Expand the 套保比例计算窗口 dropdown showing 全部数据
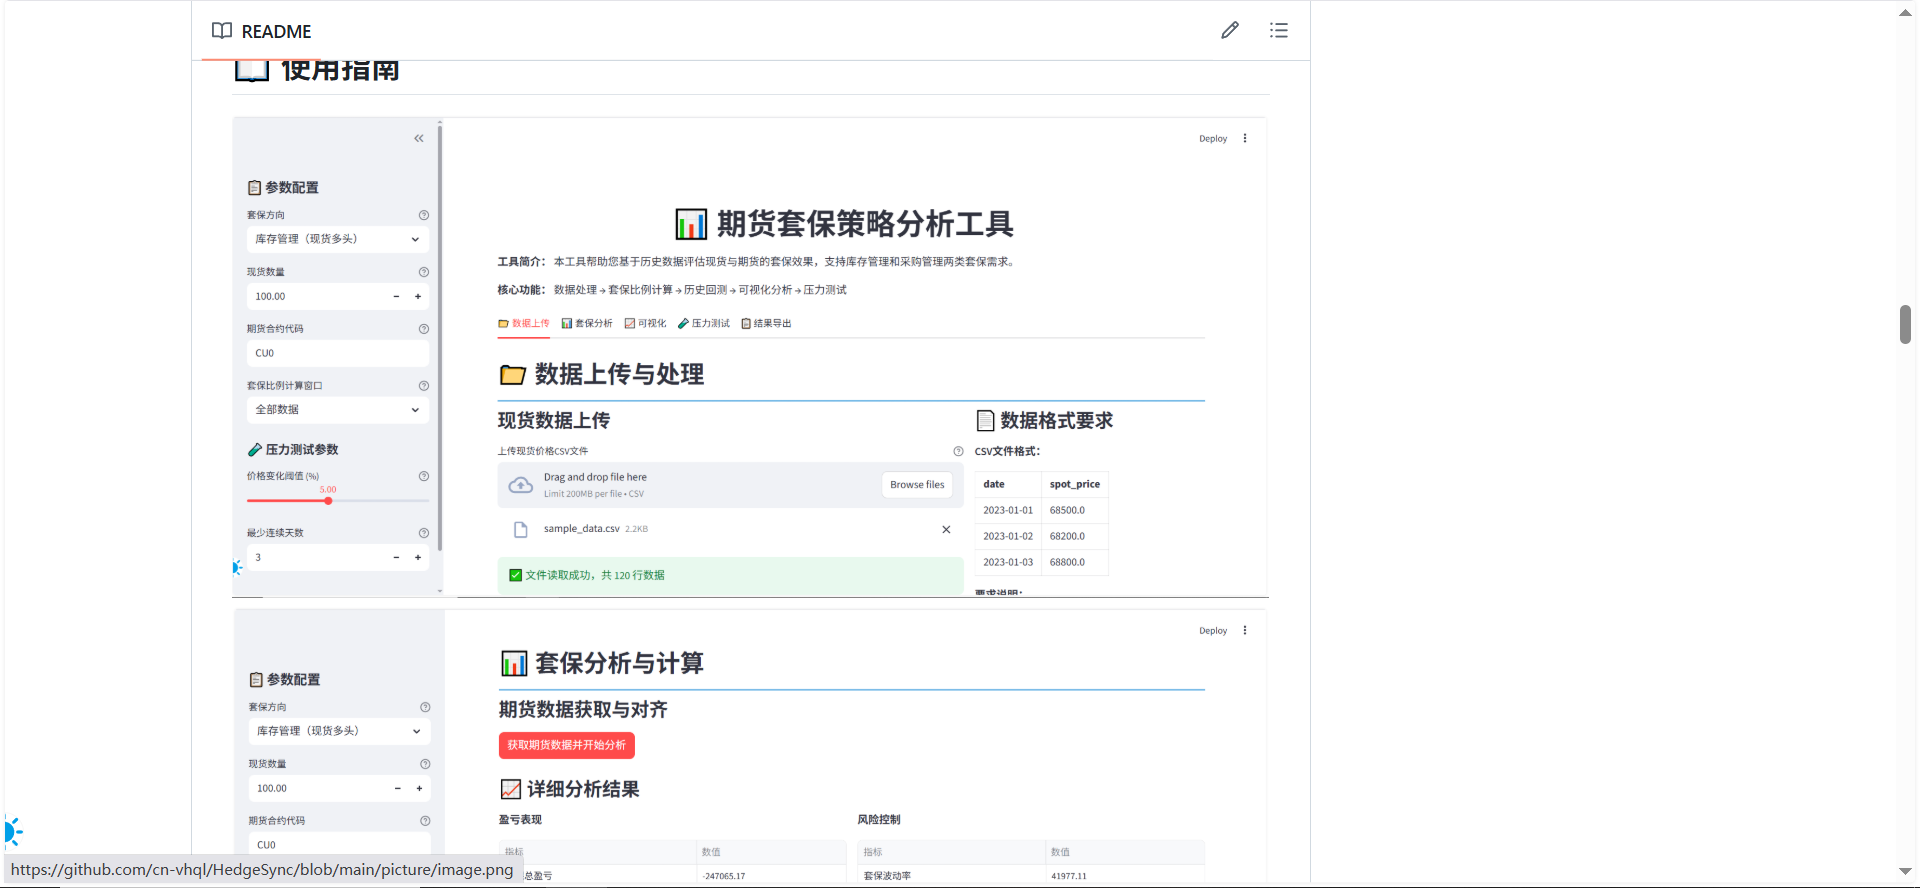 point(337,410)
